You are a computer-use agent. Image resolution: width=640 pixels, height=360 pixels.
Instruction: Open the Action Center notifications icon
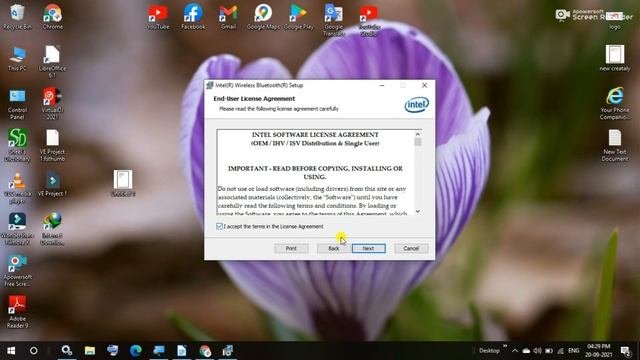point(626,351)
